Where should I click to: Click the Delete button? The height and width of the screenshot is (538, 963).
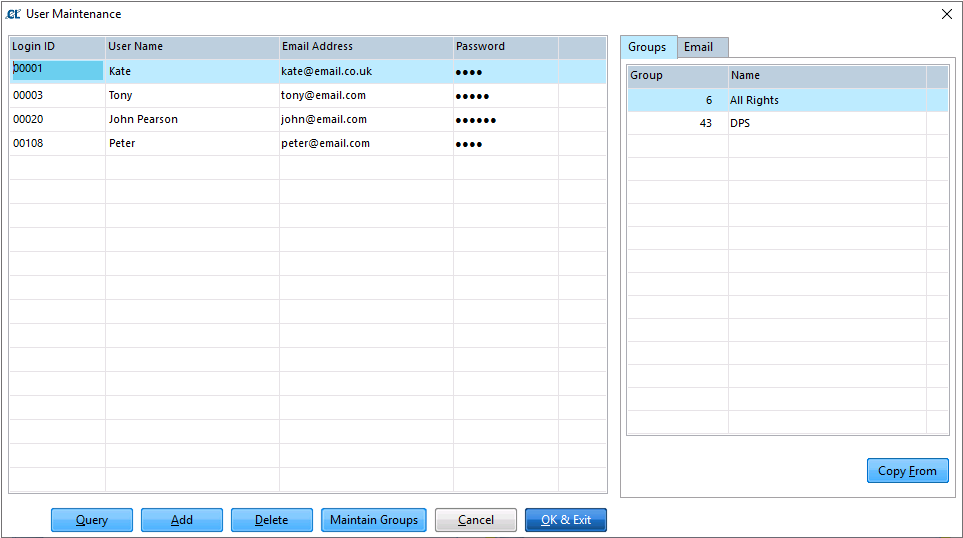[271, 520]
